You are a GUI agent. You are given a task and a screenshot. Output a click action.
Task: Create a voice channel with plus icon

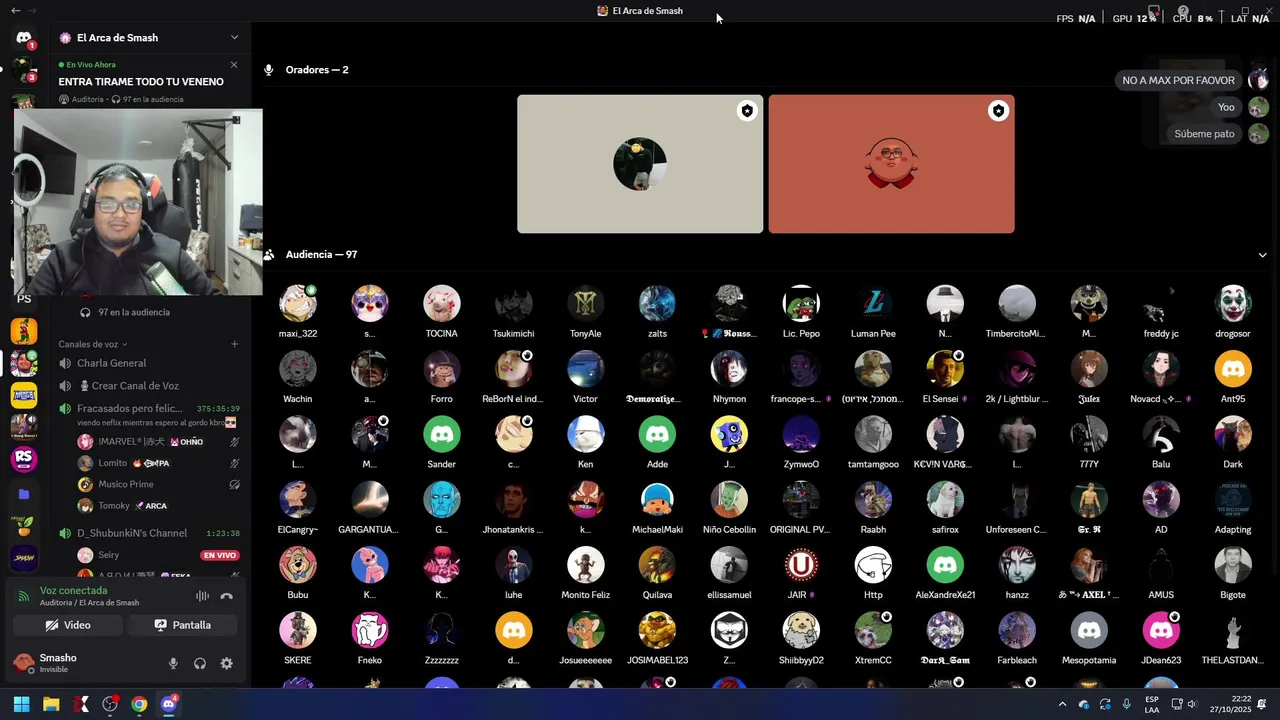(x=235, y=344)
